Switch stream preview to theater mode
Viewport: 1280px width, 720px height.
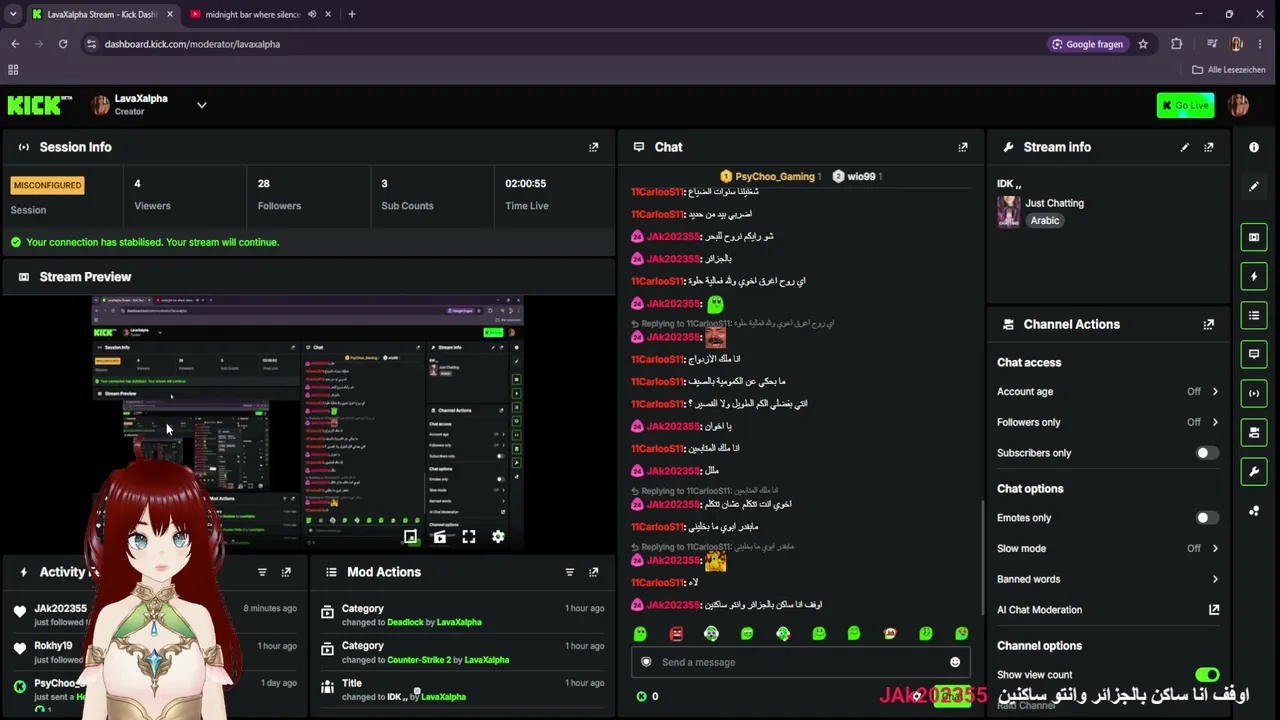(x=439, y=537)
